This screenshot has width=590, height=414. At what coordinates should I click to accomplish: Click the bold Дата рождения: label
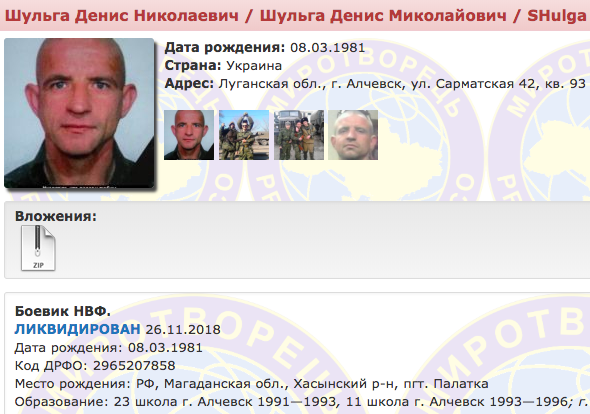225,47
